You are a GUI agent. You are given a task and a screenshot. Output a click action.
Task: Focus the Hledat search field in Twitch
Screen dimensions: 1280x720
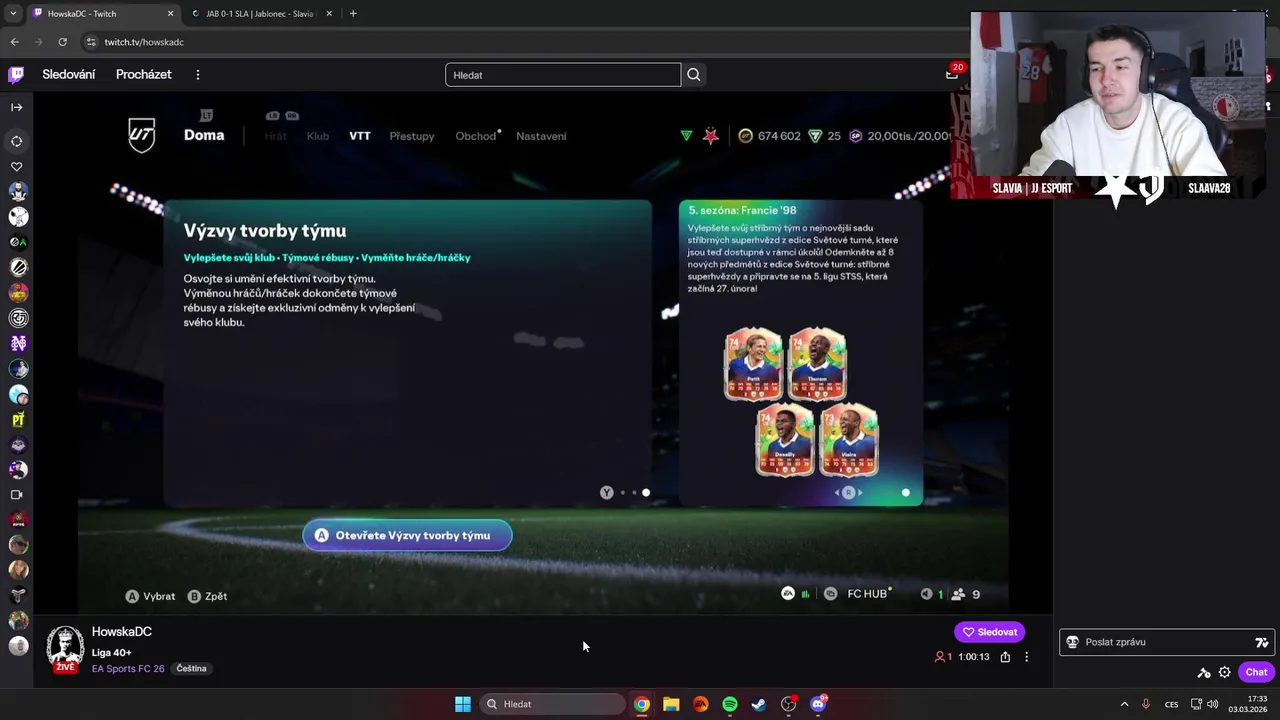[563, 75]
